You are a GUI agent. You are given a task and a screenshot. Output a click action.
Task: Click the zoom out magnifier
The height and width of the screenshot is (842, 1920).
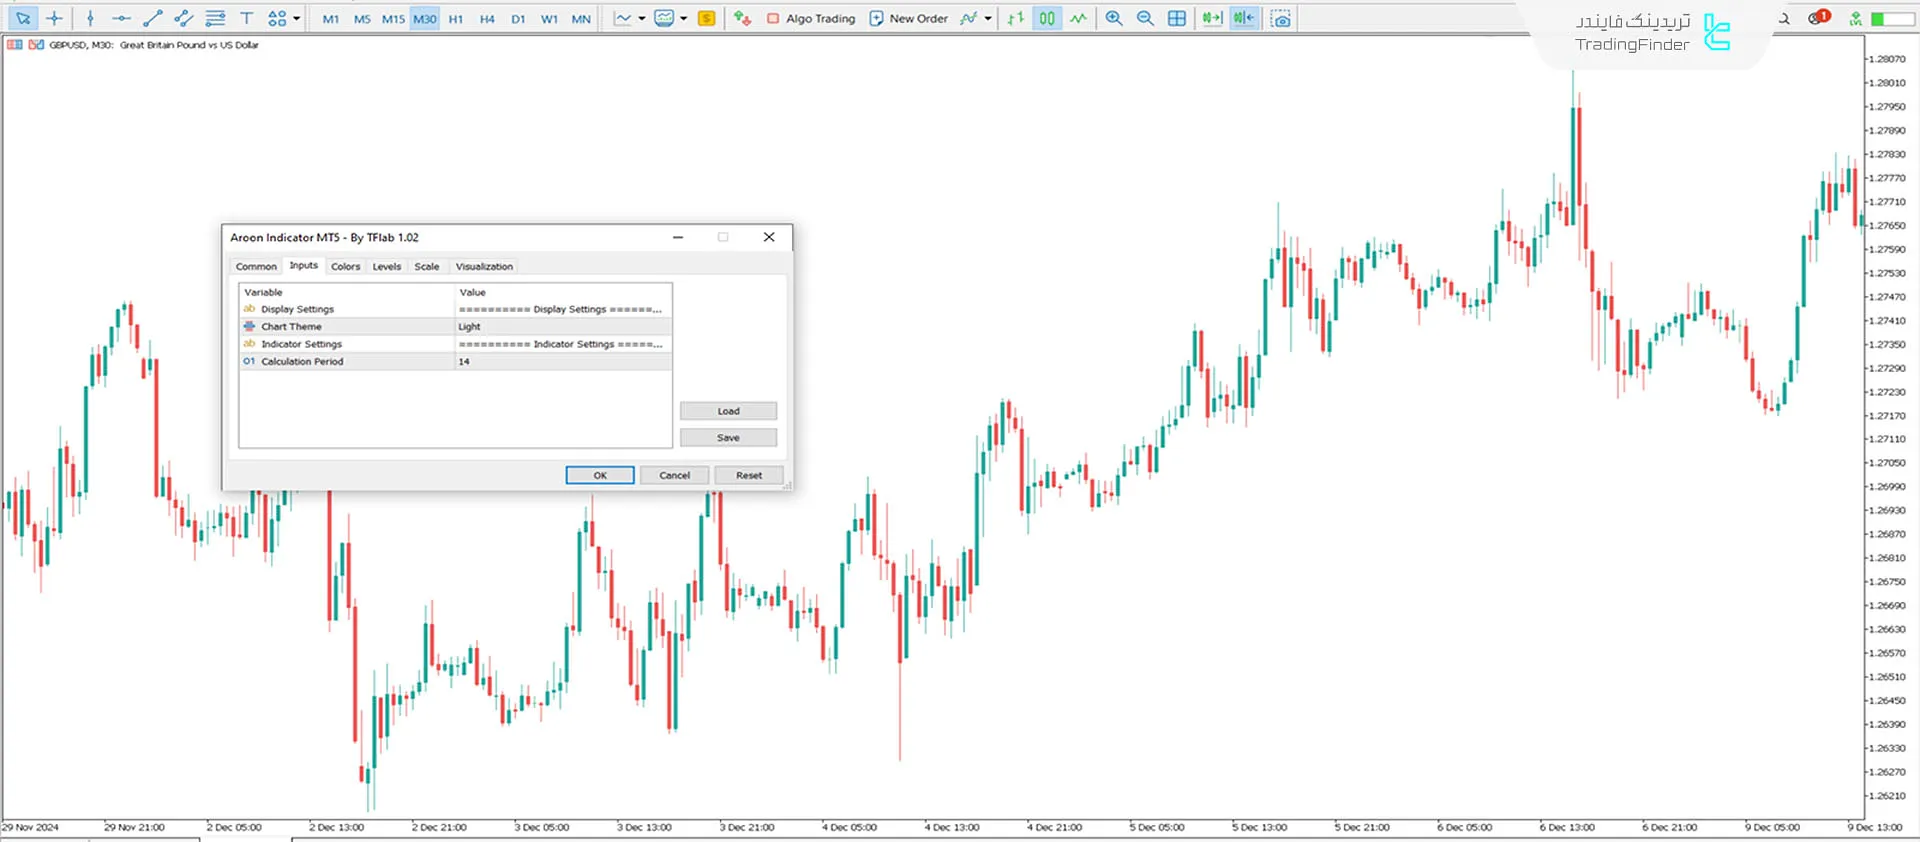(1145, 18)
